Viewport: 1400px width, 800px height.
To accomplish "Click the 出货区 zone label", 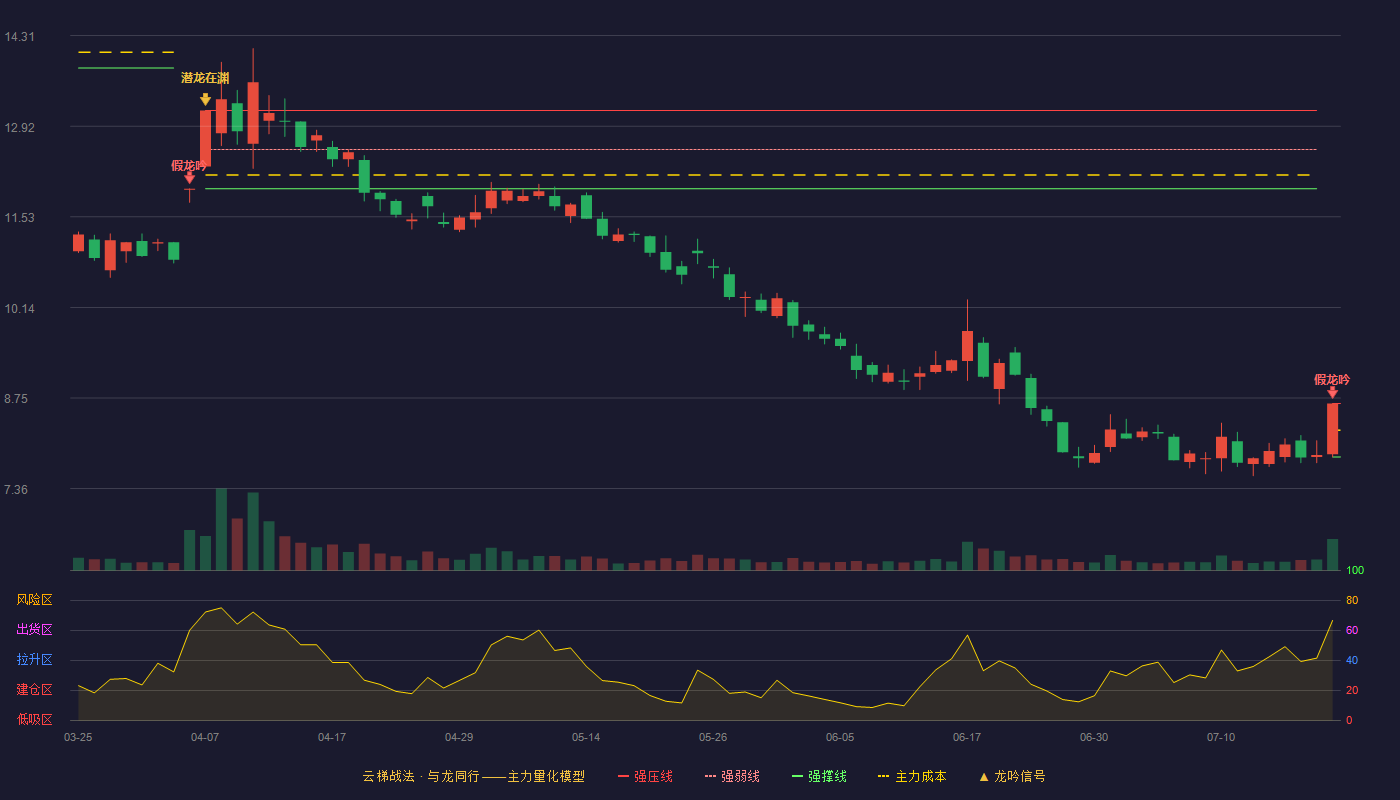I will pyautogui.click(x=34, y=630).
